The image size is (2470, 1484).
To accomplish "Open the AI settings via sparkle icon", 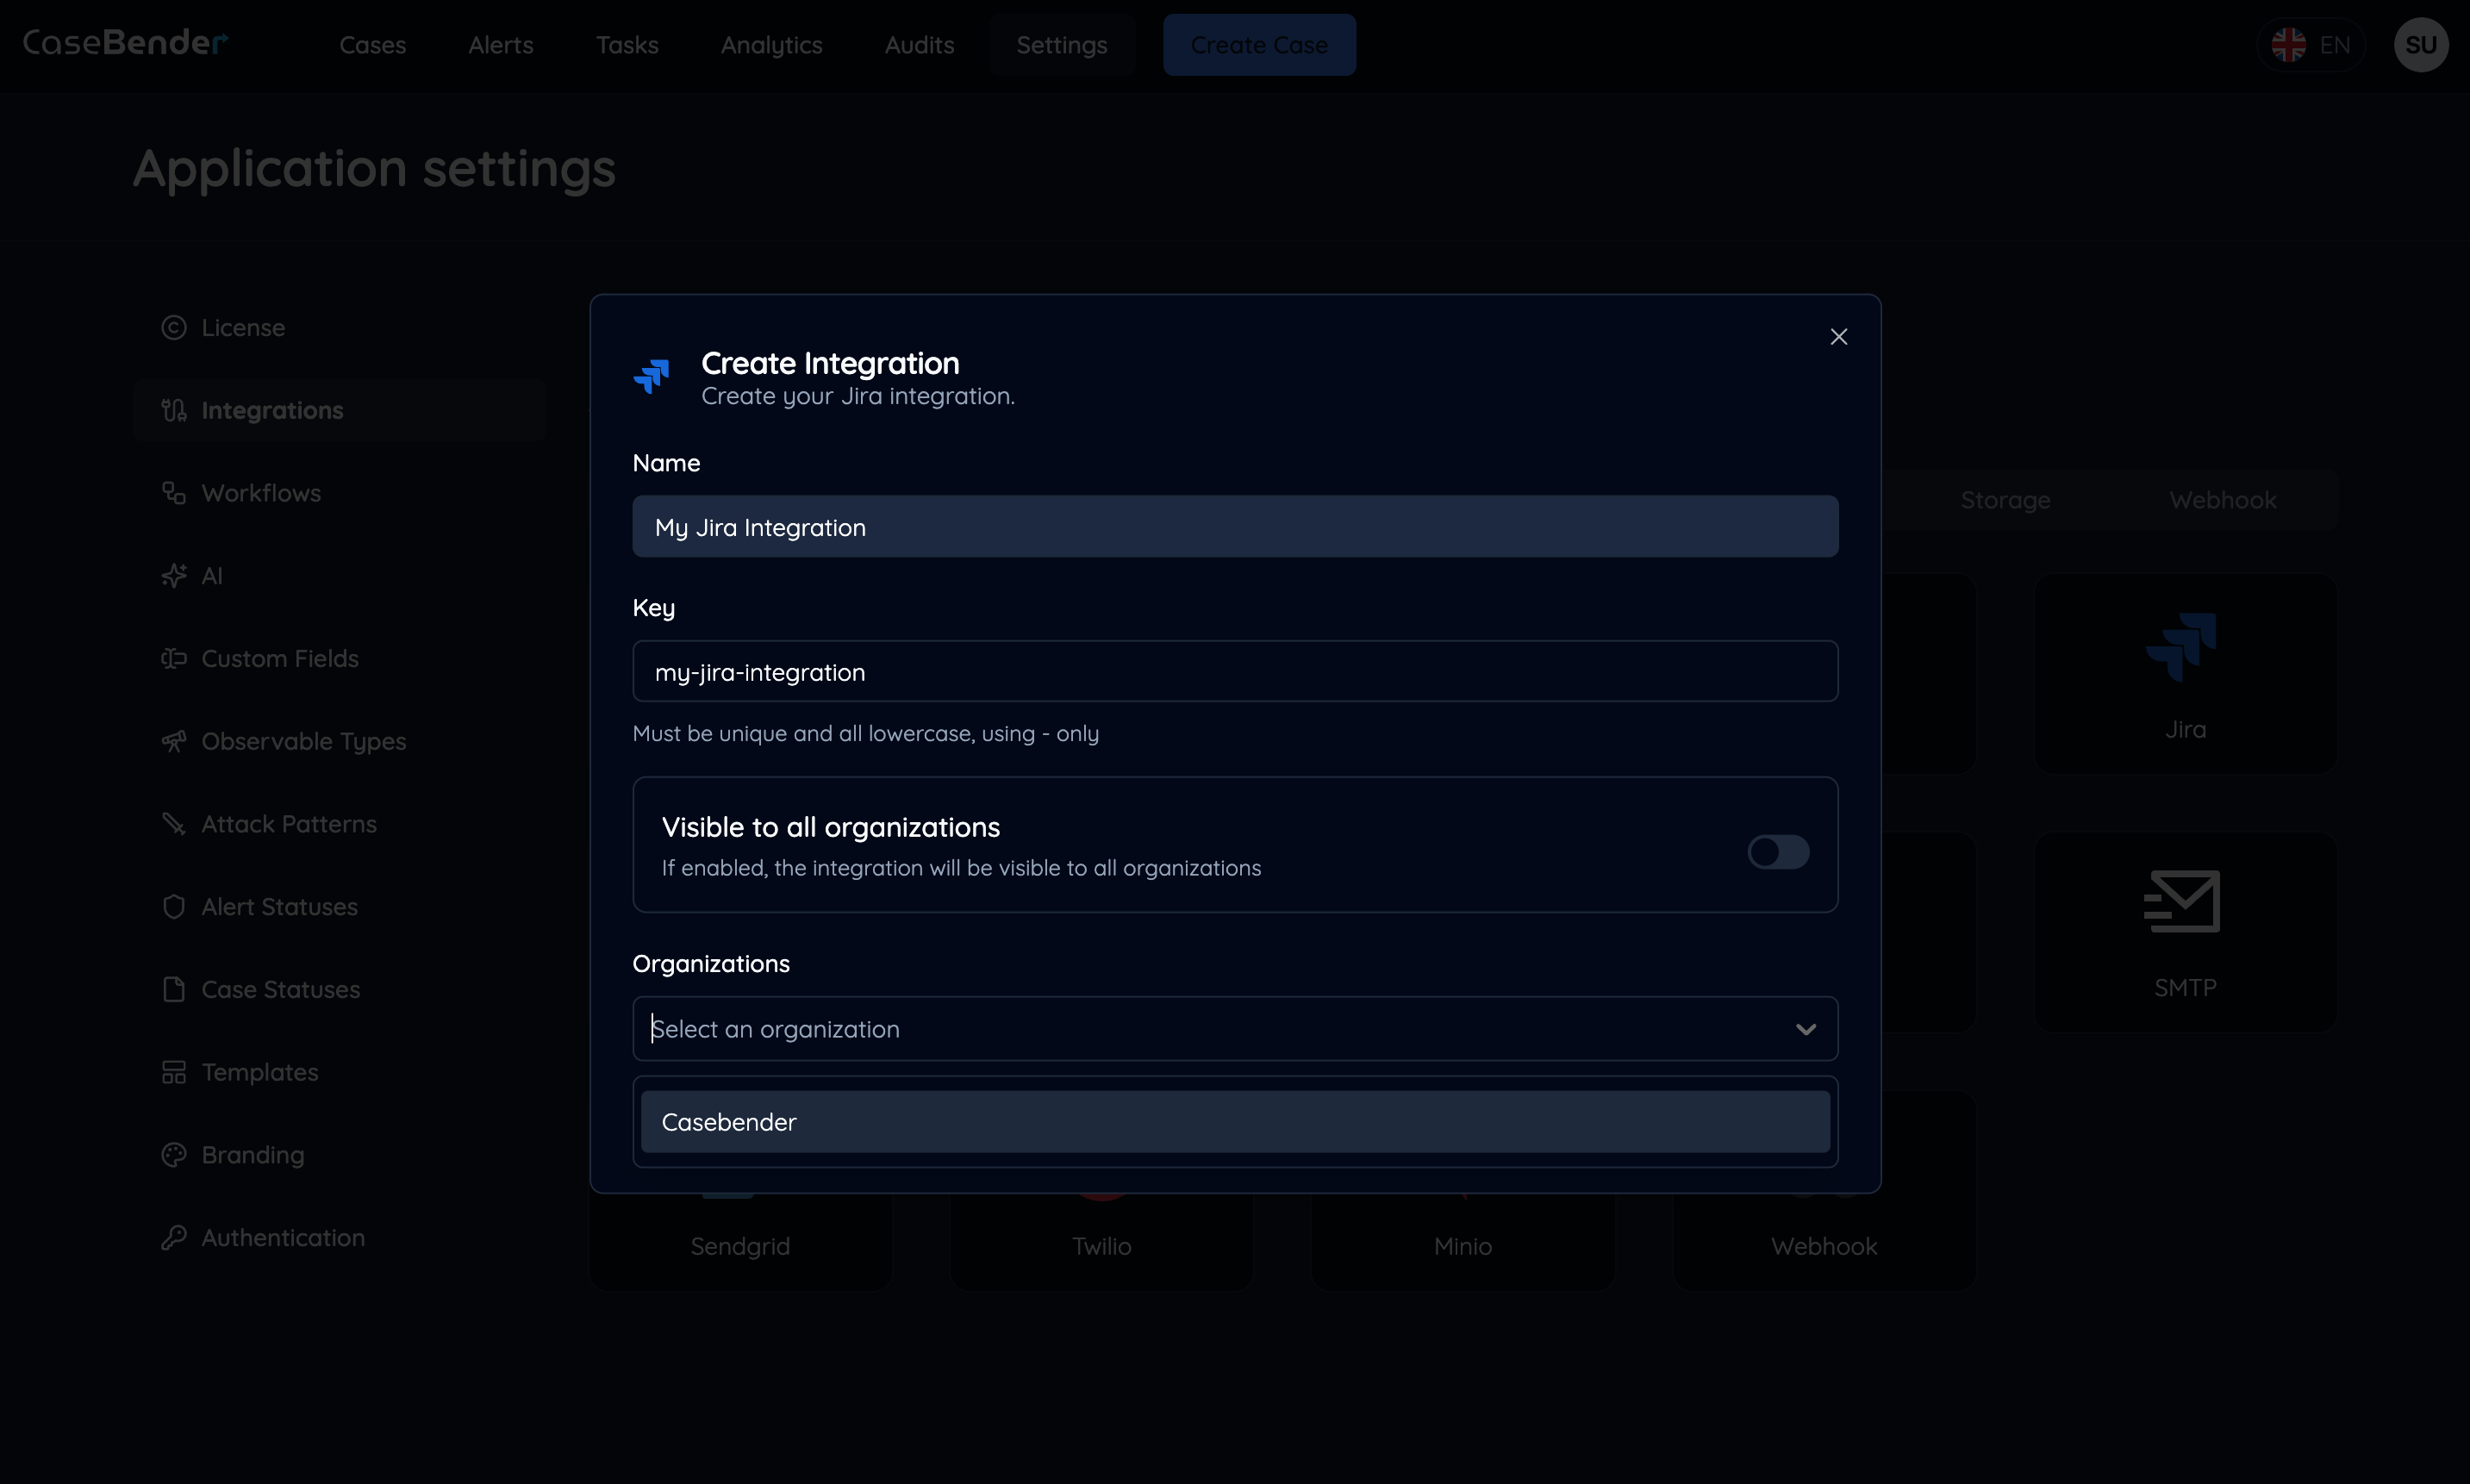I will pyautogui.click(x=174, y=575).
